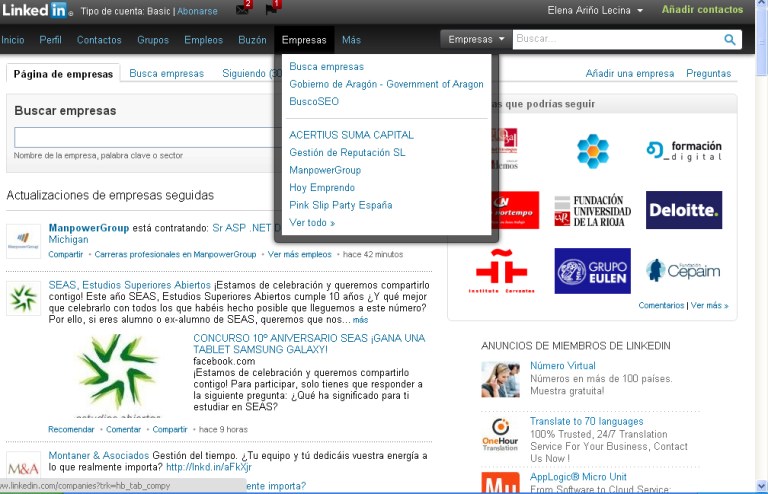Select the Instituto Cervantes logo

coord(502,271)
